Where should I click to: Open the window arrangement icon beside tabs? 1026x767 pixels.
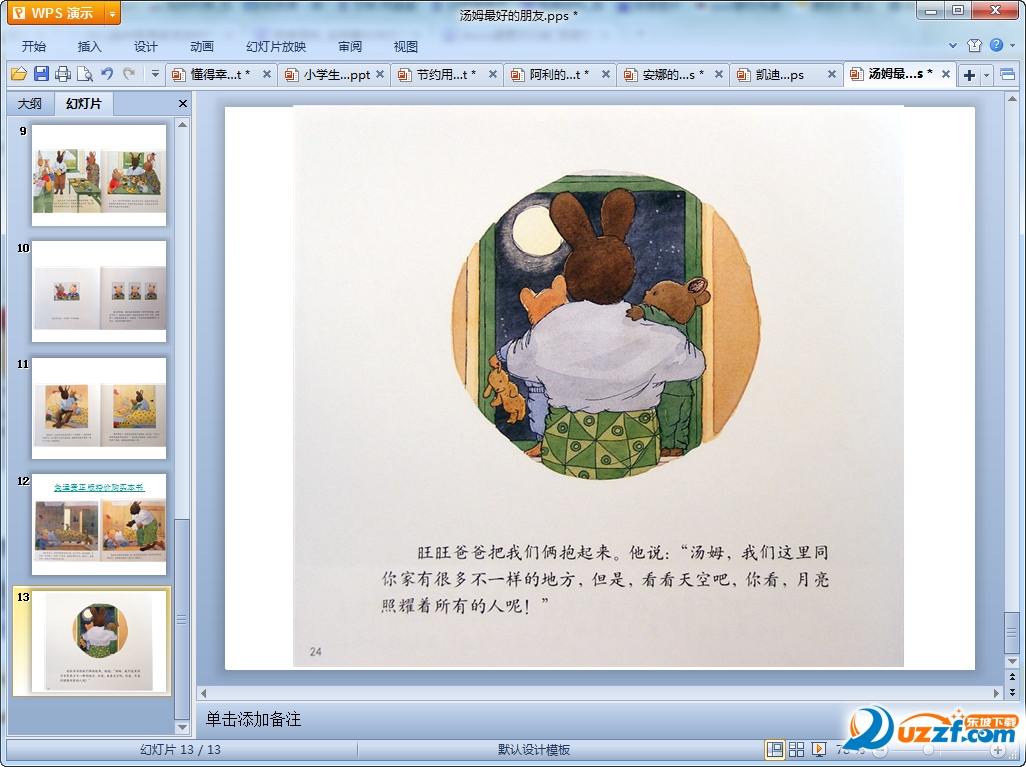point(1008,75)
